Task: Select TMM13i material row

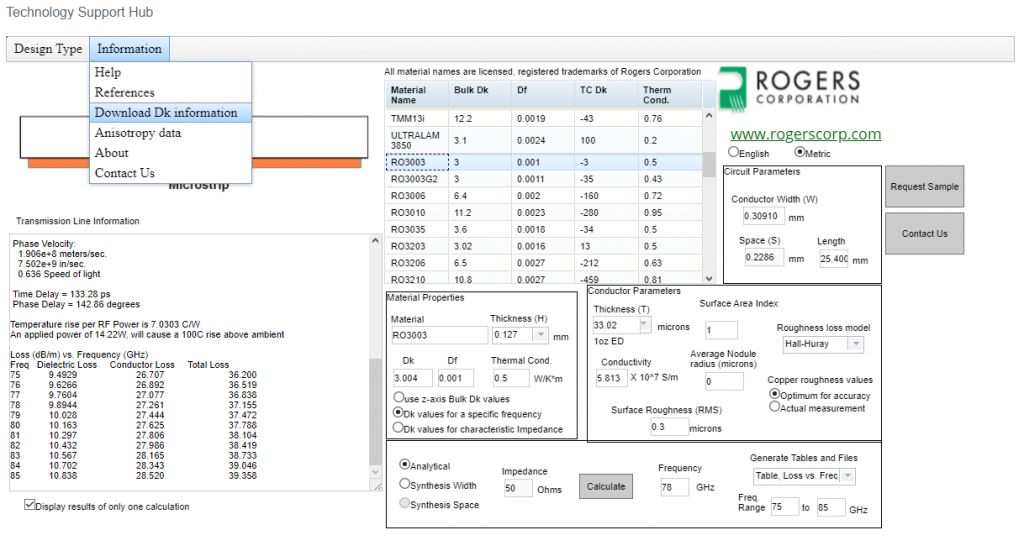Action: pyautogui.click(x=544, y=119)
